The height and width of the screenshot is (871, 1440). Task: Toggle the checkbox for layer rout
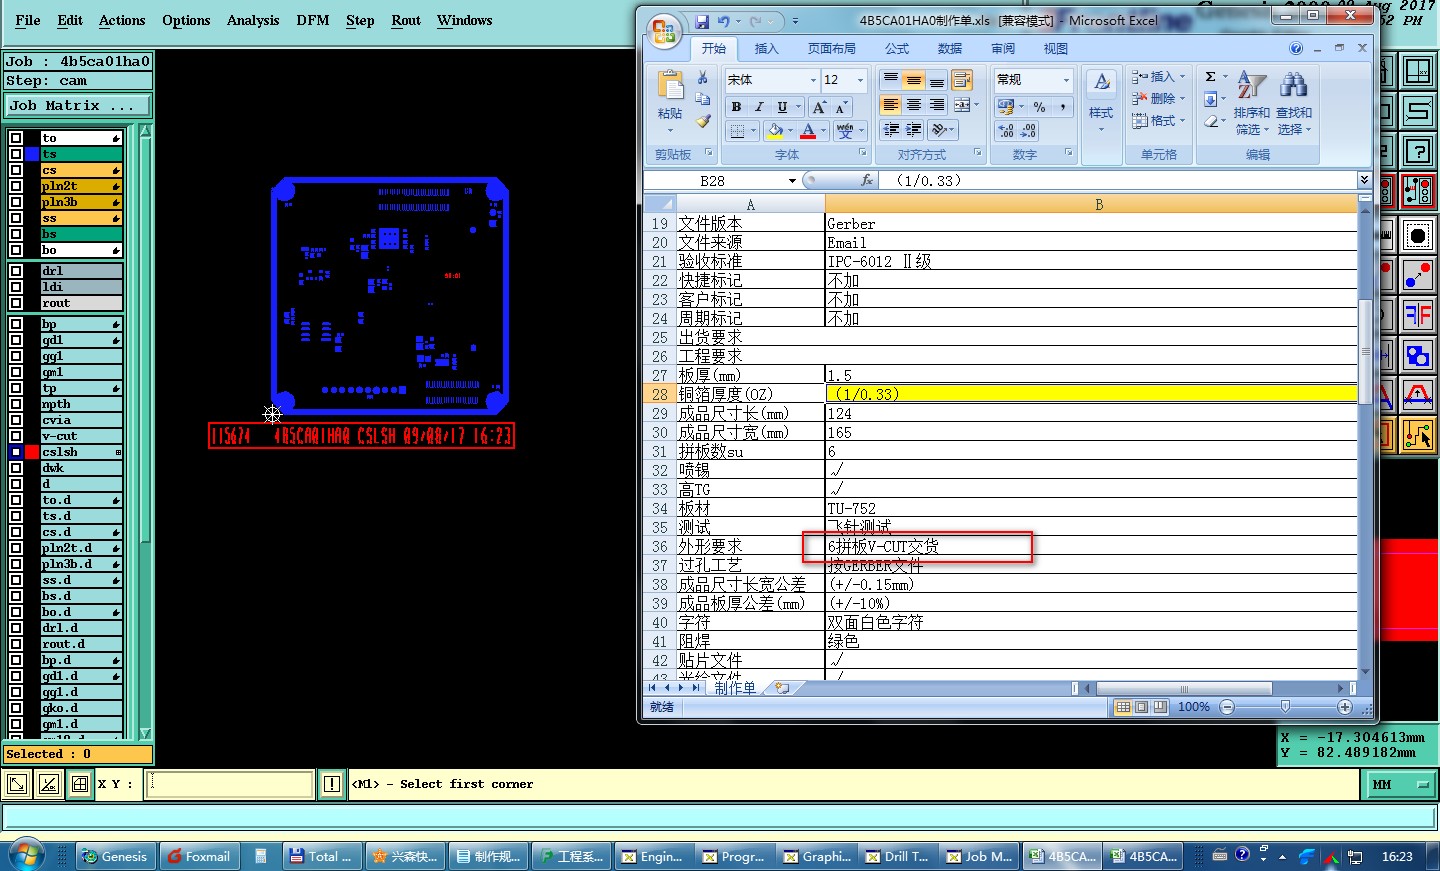[15, 303]
